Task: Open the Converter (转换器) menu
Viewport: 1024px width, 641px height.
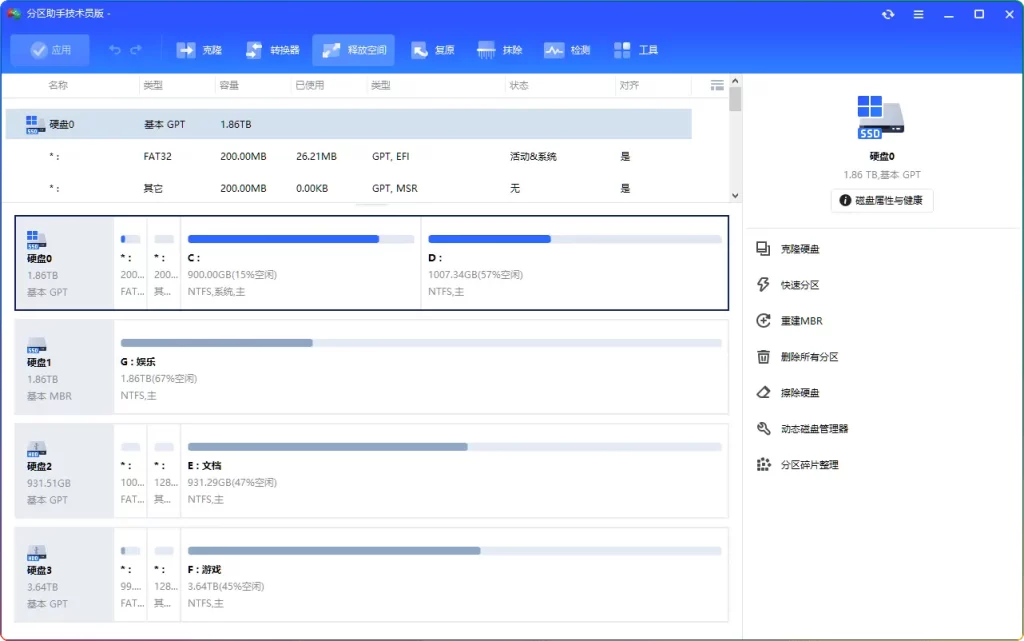Action: pos(272,50)
